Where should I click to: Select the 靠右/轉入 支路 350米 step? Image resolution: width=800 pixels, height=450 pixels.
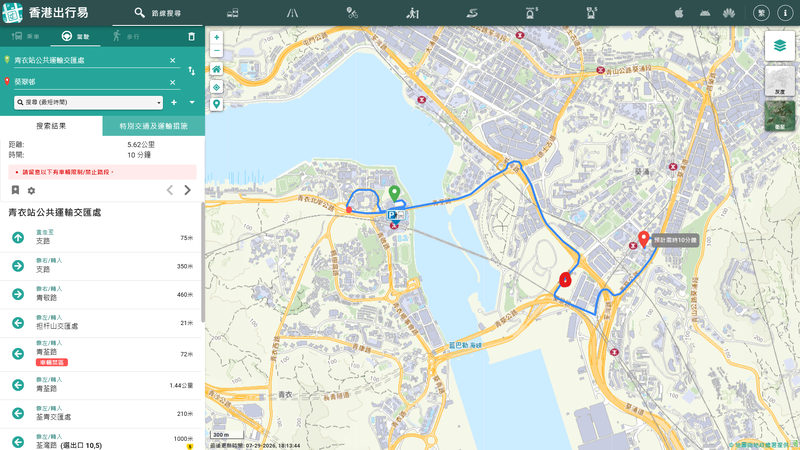101,266
